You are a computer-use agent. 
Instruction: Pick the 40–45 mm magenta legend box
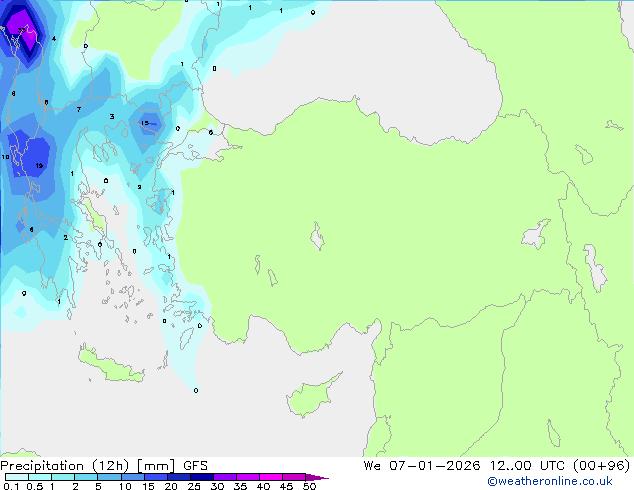pos(271,477)
